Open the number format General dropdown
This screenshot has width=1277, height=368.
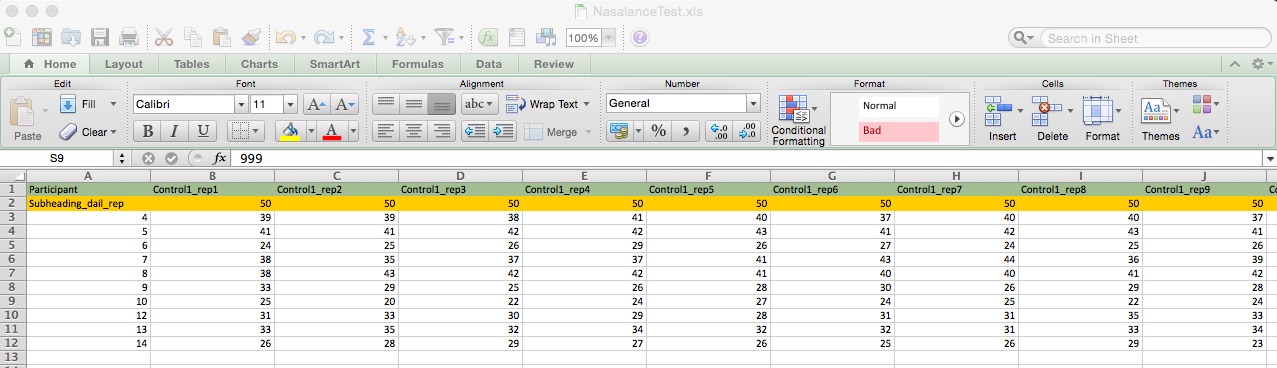coord(753,103)
